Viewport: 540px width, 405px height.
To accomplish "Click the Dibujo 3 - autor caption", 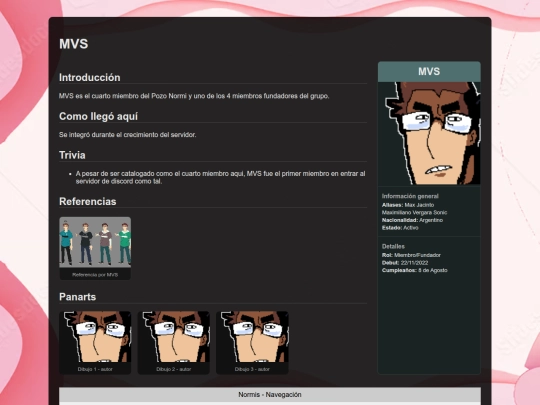I will (x=252, y=369).
